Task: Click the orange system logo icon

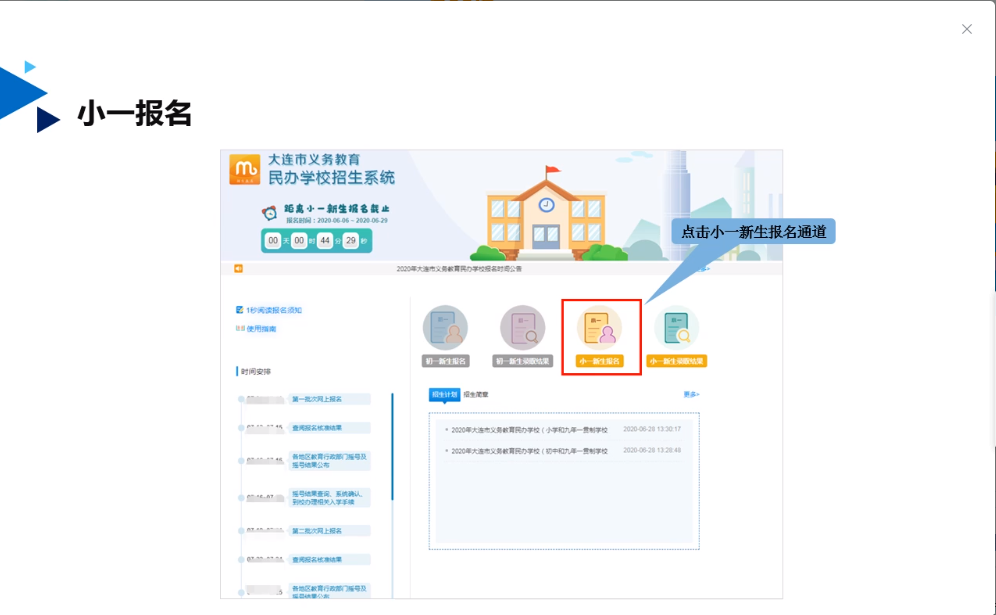Action: 244,170
